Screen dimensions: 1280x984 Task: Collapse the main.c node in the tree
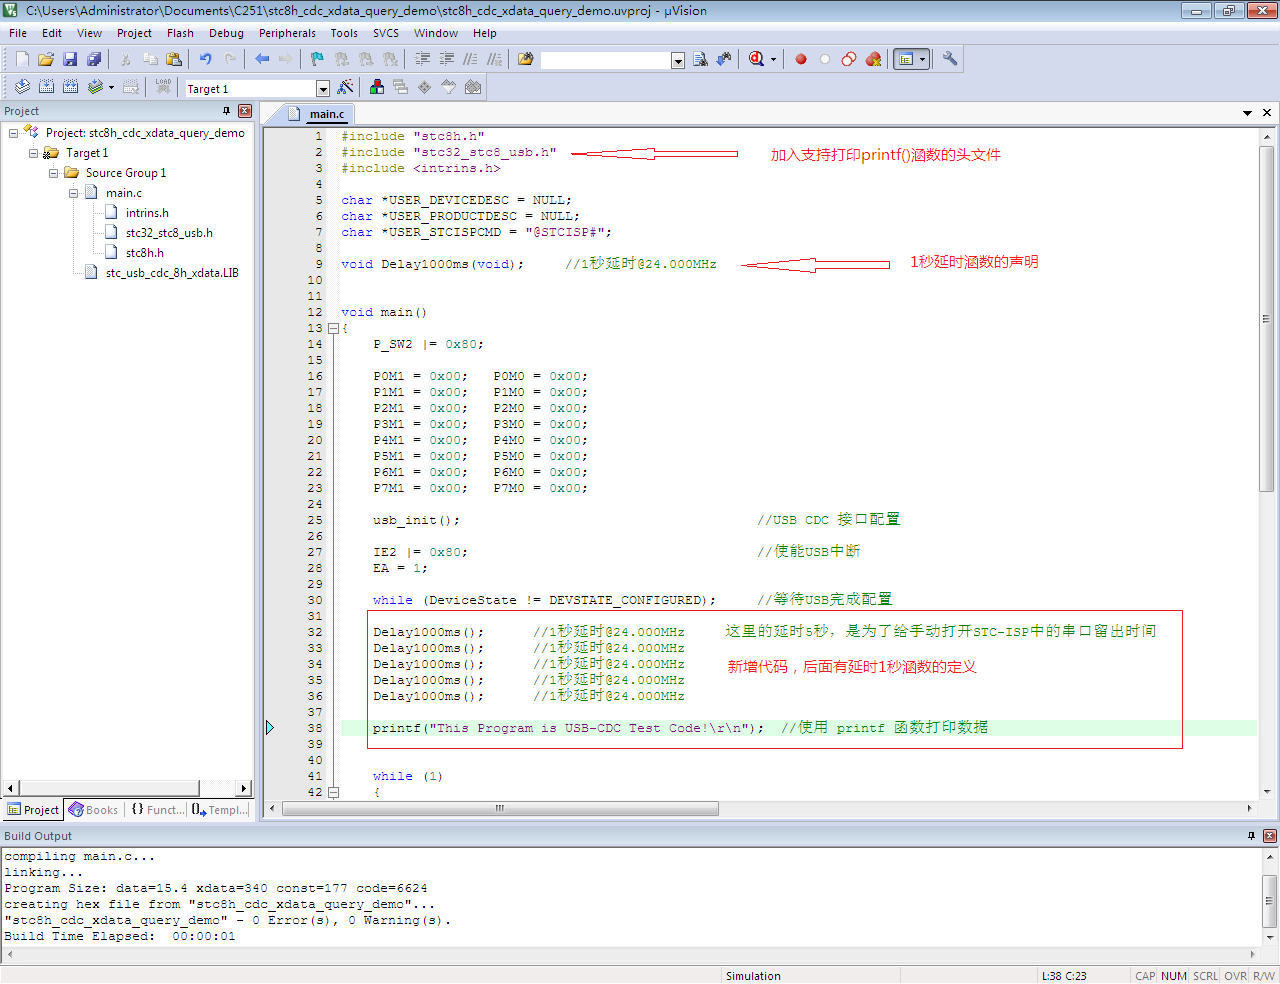(73, 193)
